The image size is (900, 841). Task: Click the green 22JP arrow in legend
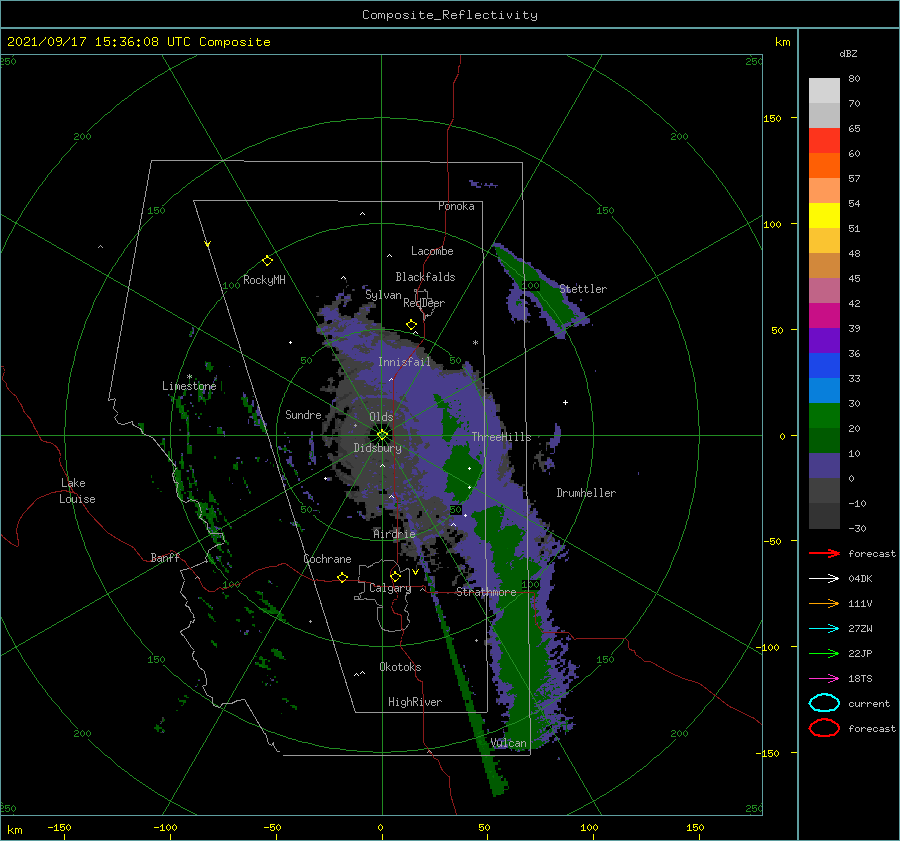824,653
